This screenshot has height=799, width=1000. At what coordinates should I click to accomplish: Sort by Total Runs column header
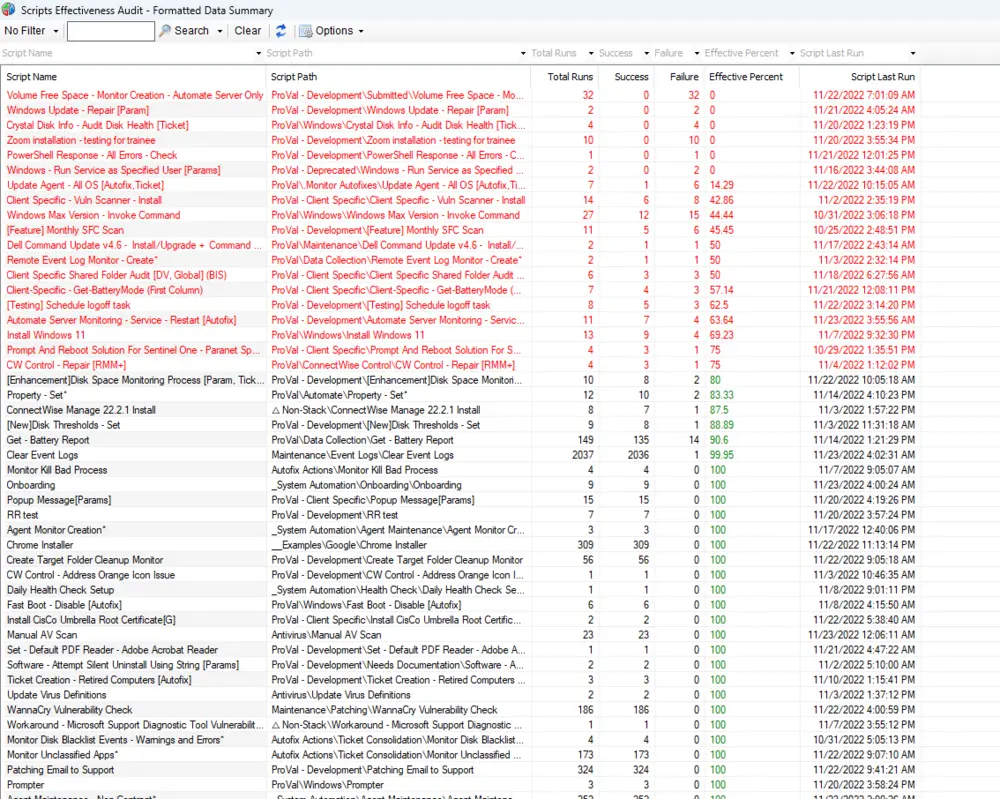pos(570,77)
